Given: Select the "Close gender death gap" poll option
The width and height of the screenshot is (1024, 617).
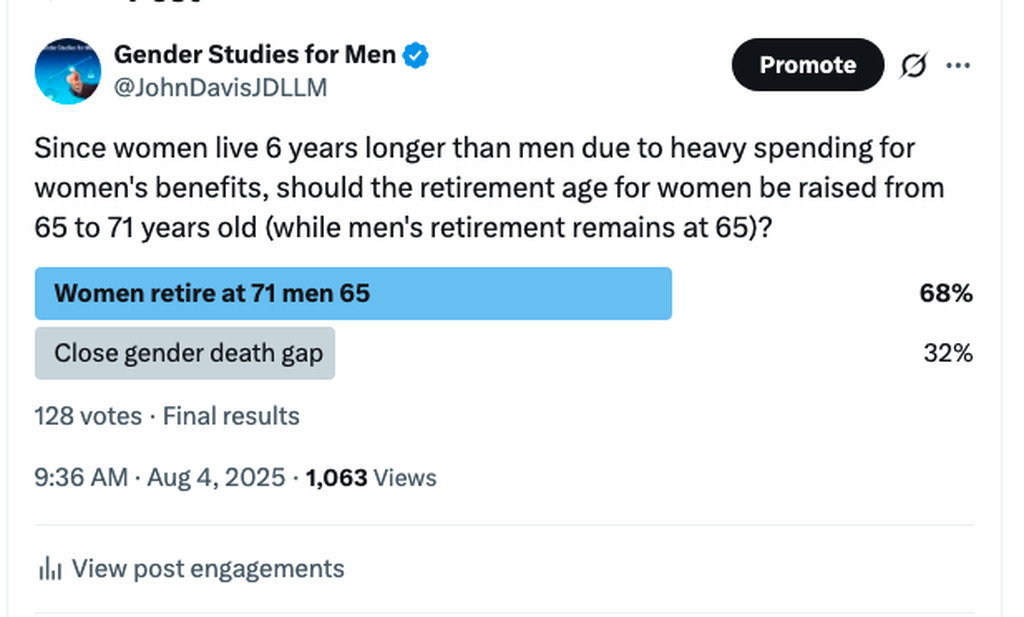Looking at the screenshot, I should point(185,353).
